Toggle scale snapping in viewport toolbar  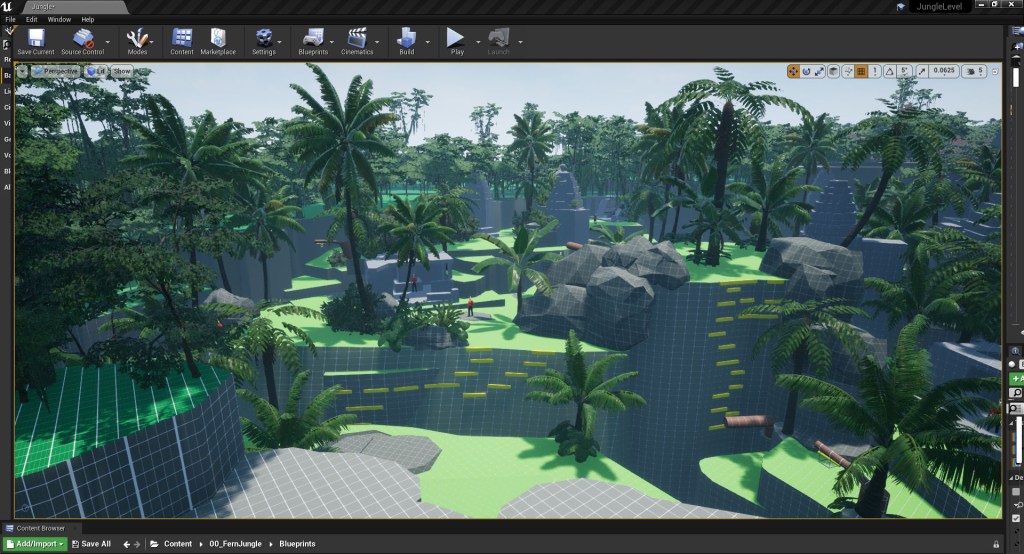(x=921, y=71)
